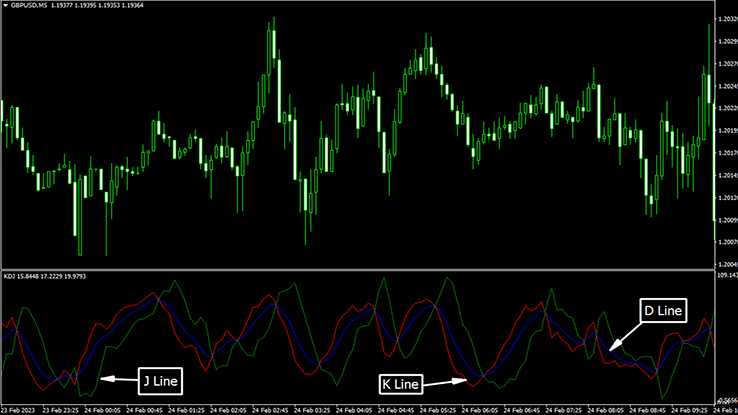
Task: Click the 24 Feb 03:25 time label
Action: coord(312,411)
